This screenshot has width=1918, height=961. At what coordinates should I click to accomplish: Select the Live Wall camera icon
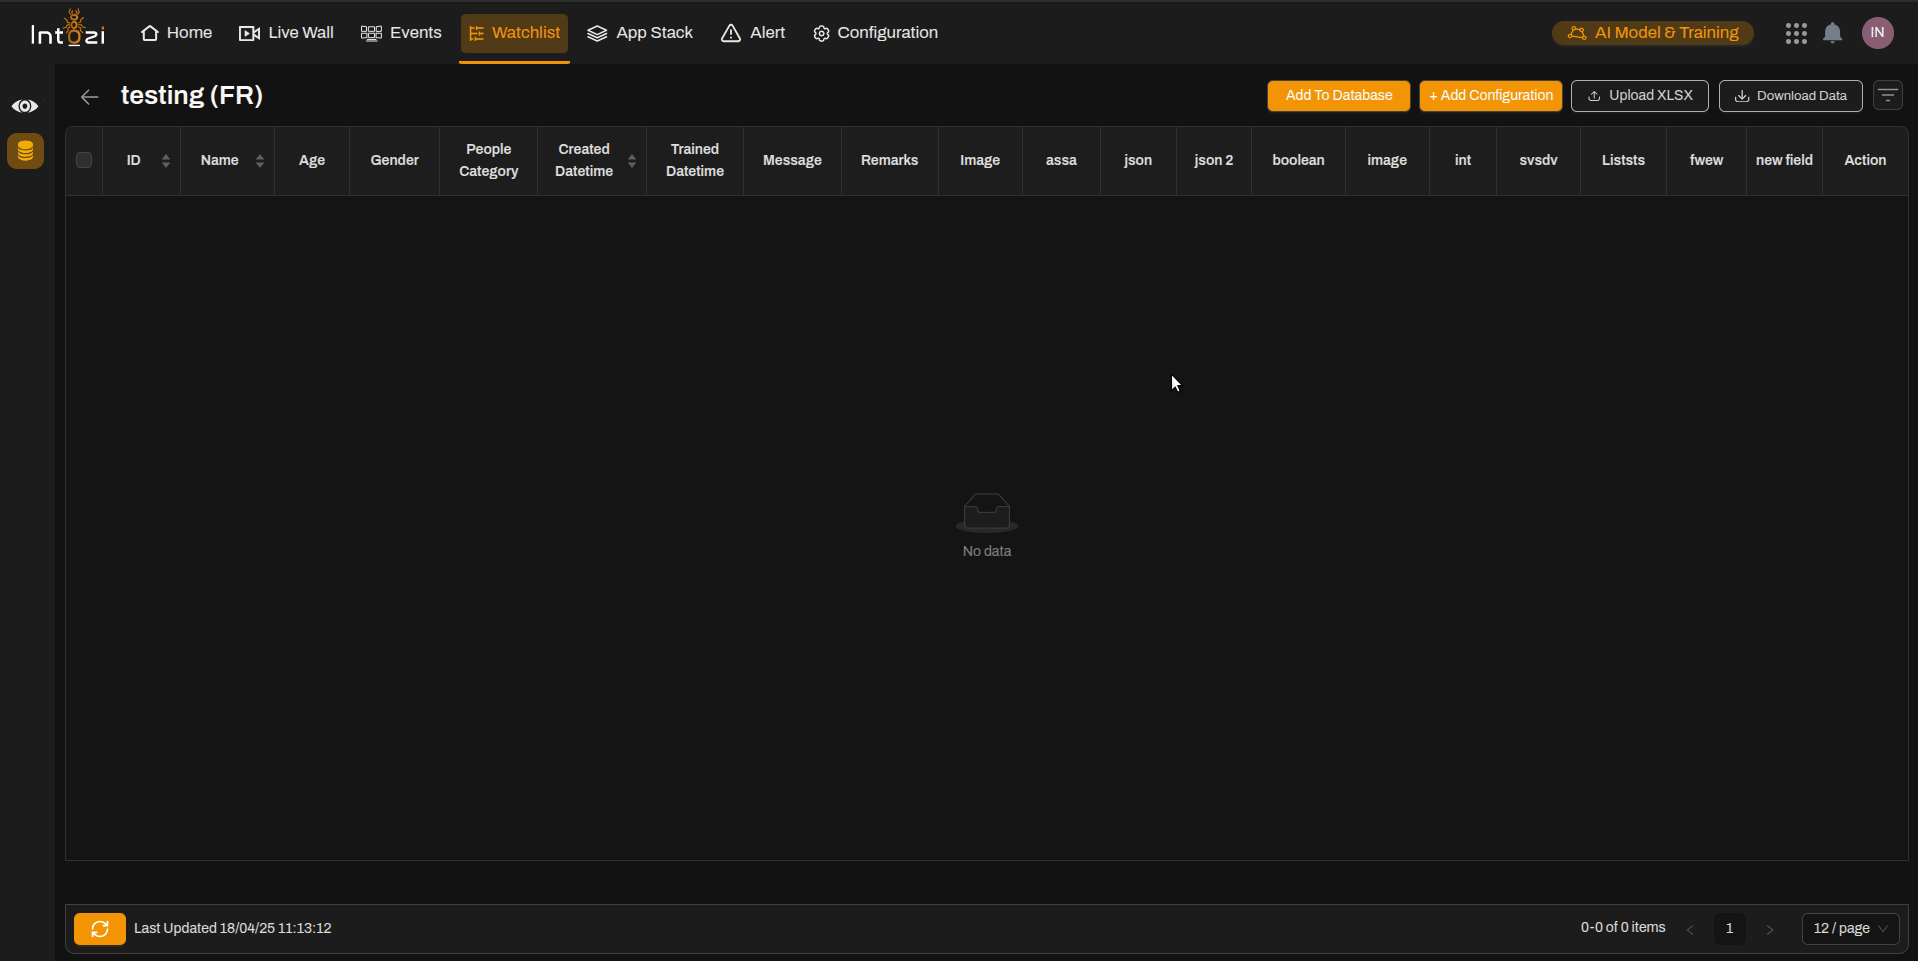[x=248, y=32]
